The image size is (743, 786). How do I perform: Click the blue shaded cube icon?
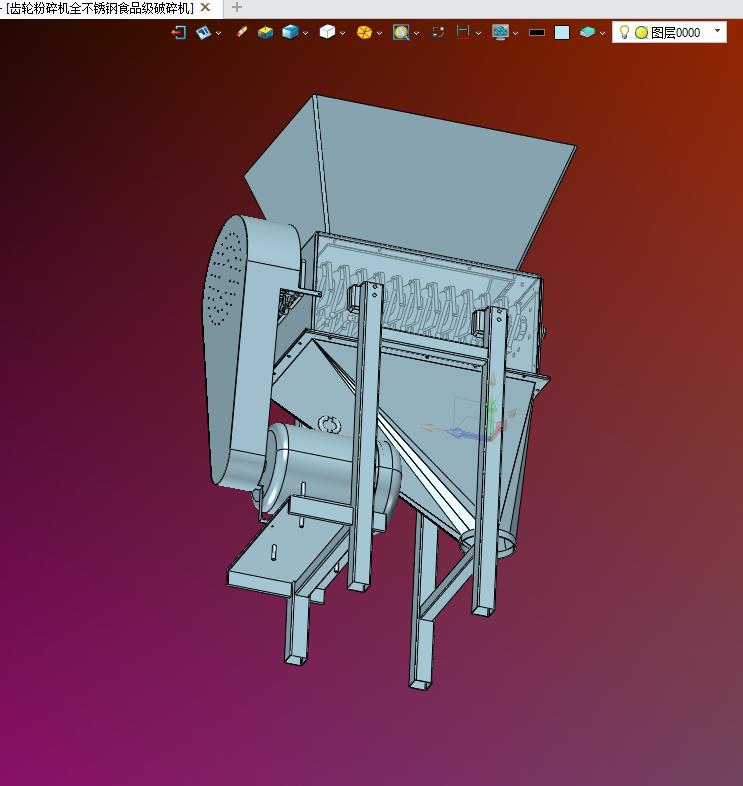click(290, 32)
